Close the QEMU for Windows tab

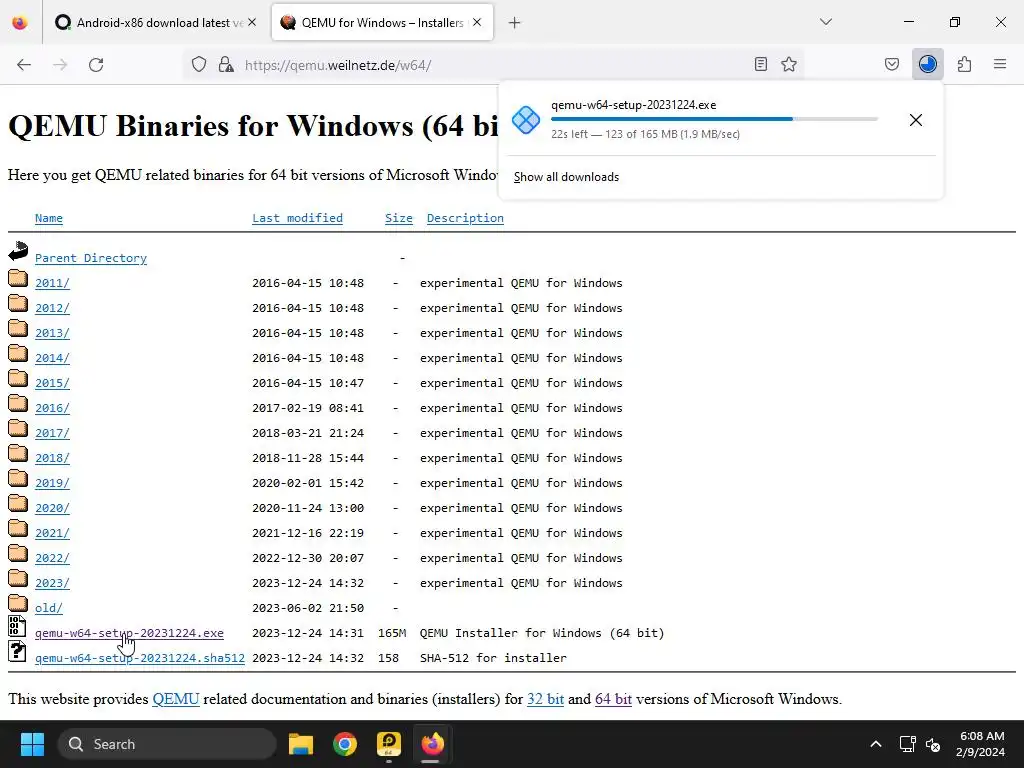tap(477, 22)
